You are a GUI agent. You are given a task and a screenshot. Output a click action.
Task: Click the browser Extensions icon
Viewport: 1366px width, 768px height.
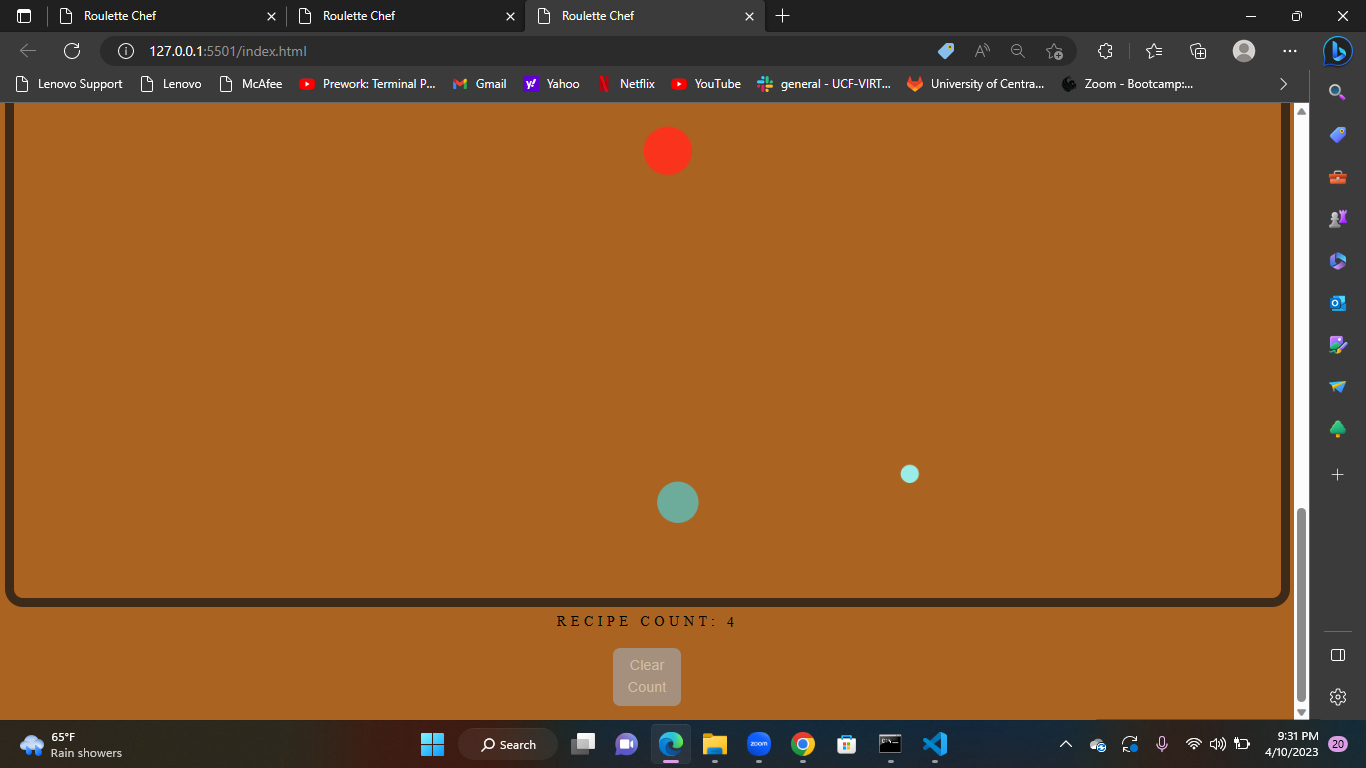tap(1105, 50)
